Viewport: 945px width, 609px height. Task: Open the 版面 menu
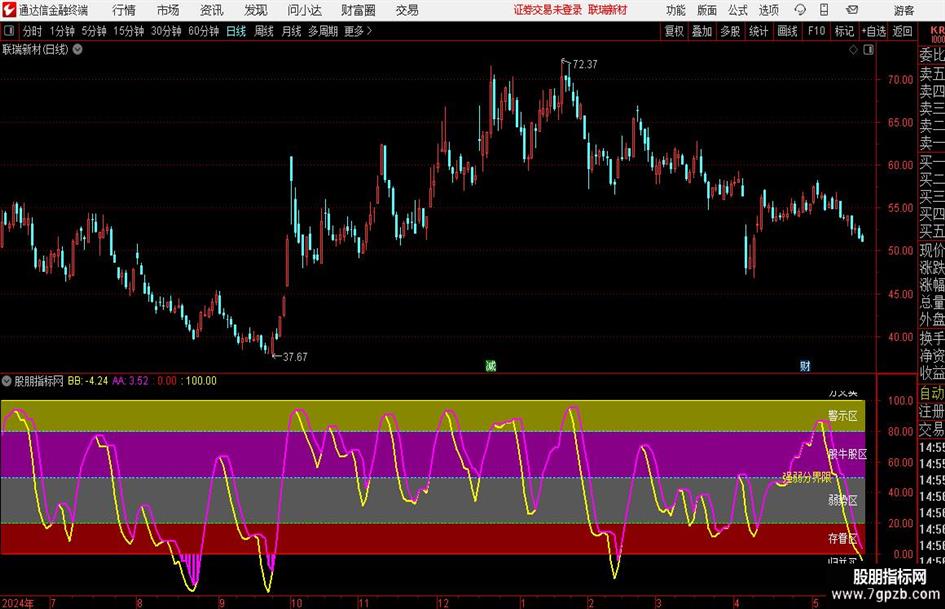pyautogui.click(x=706, y=10)
